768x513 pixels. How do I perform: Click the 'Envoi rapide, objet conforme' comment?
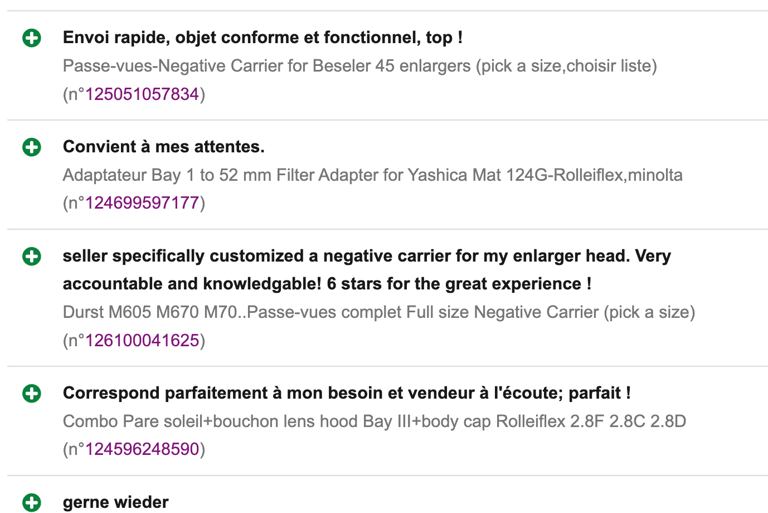click(x=263, y=38)
